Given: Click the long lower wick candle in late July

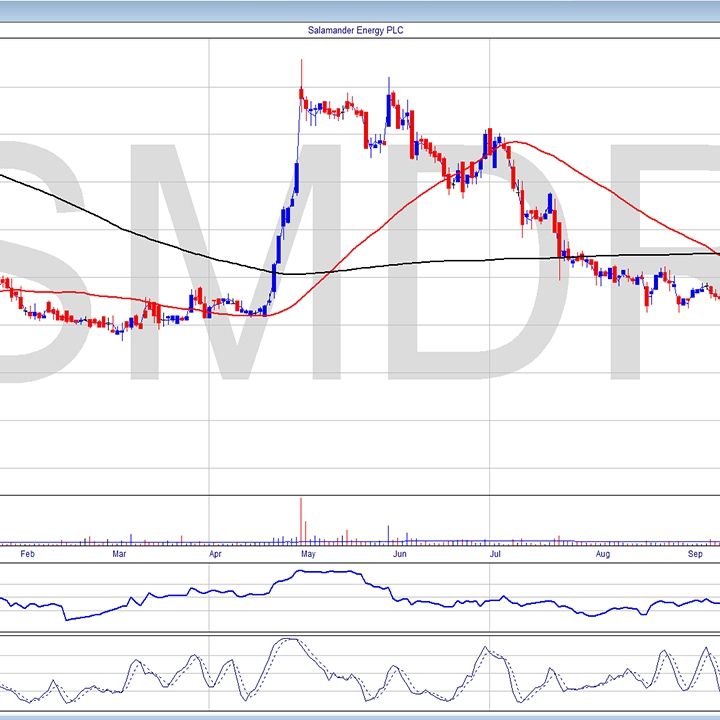Looking at the screenshot, I should click(x=560, y=265).
